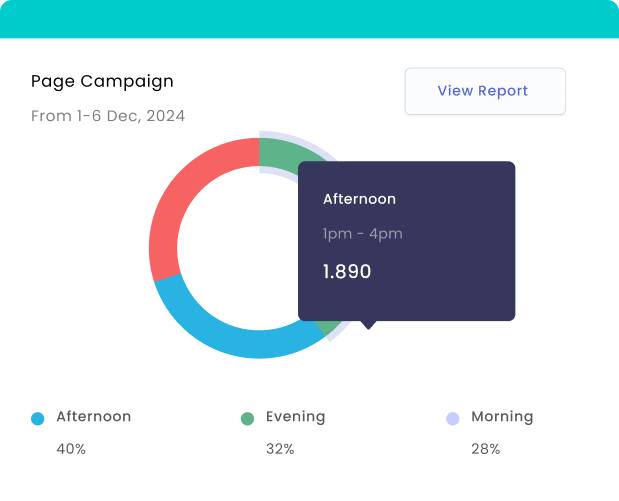This screenshot has height=501, width=619.
Task: Select the Morning legend label
Action: coord(502,417)
